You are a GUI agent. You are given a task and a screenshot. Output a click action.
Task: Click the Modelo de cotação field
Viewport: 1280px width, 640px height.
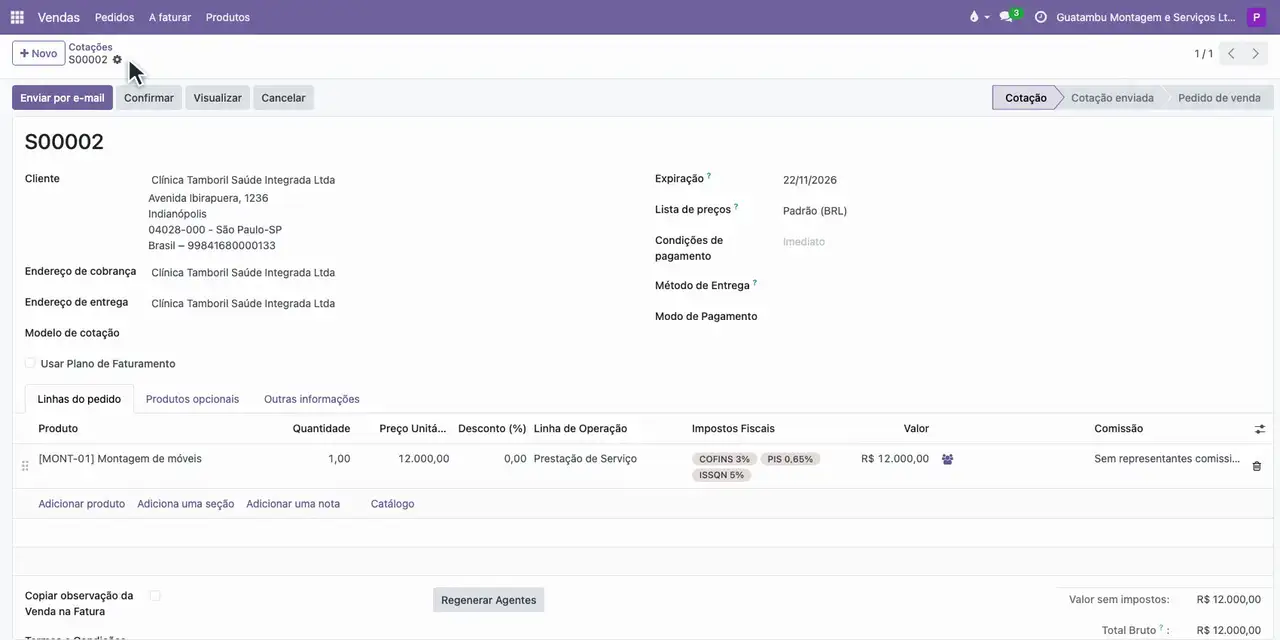pyautogui.click(x=390, y=334)
